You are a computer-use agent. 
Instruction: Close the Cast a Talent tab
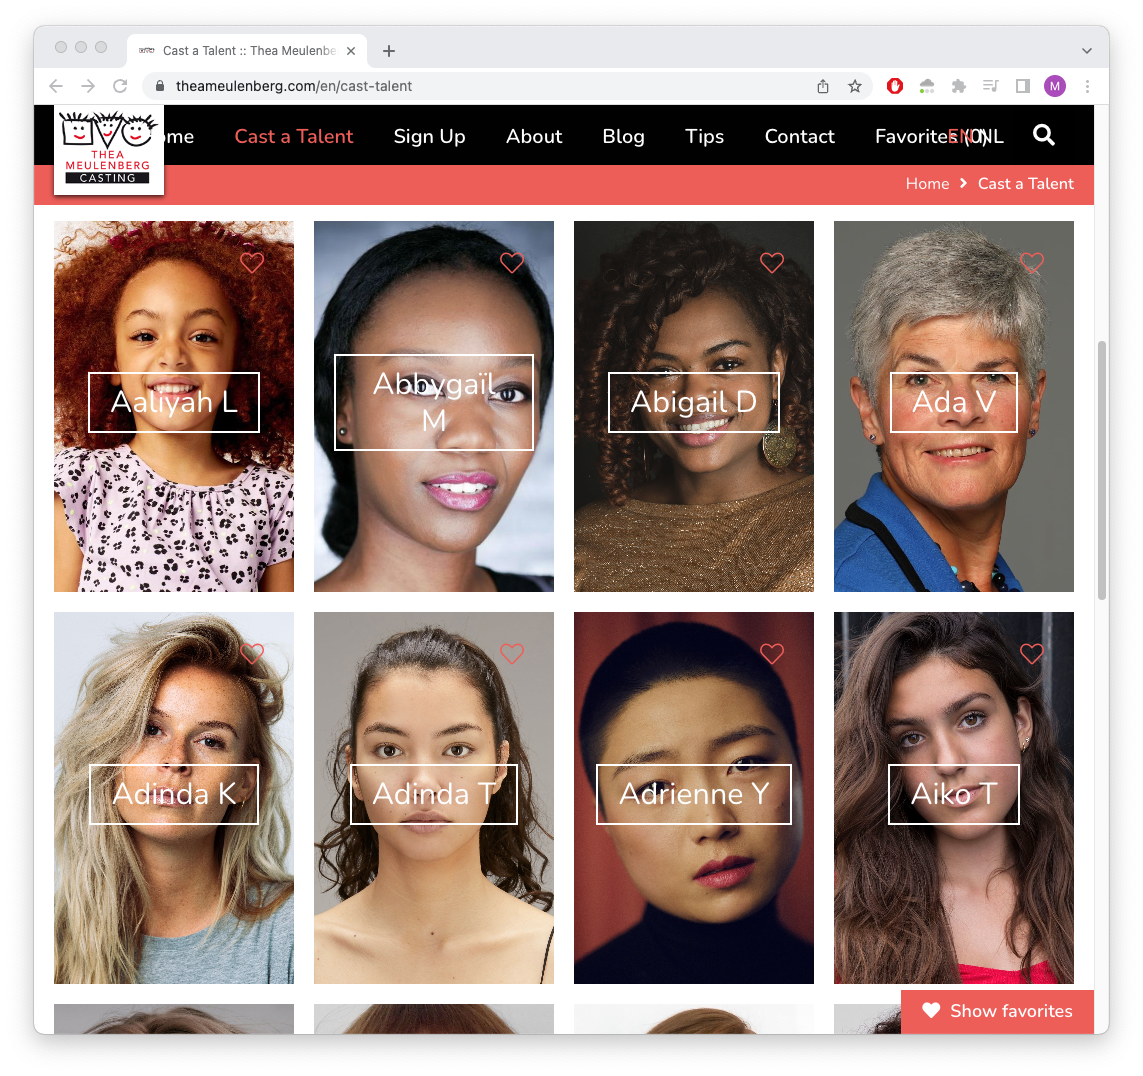(351, 51)
